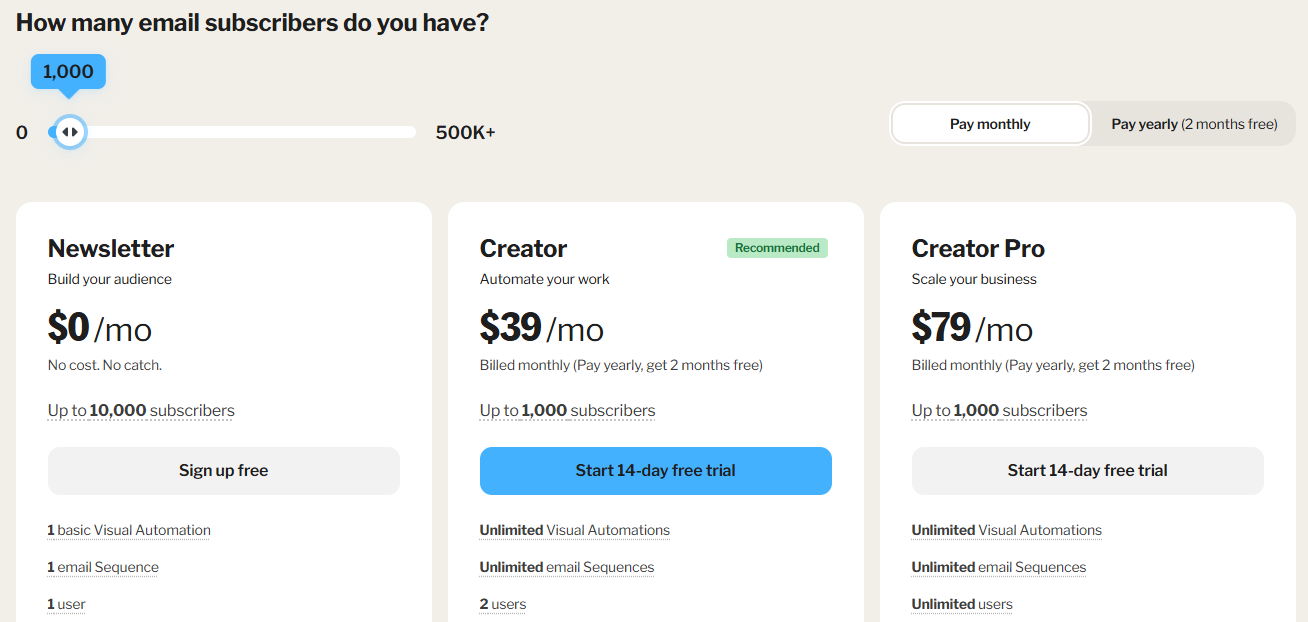Click the 1,000 subscriber count tooltip bubble
Screen dimensions: 1308x622
click(68, 72)
